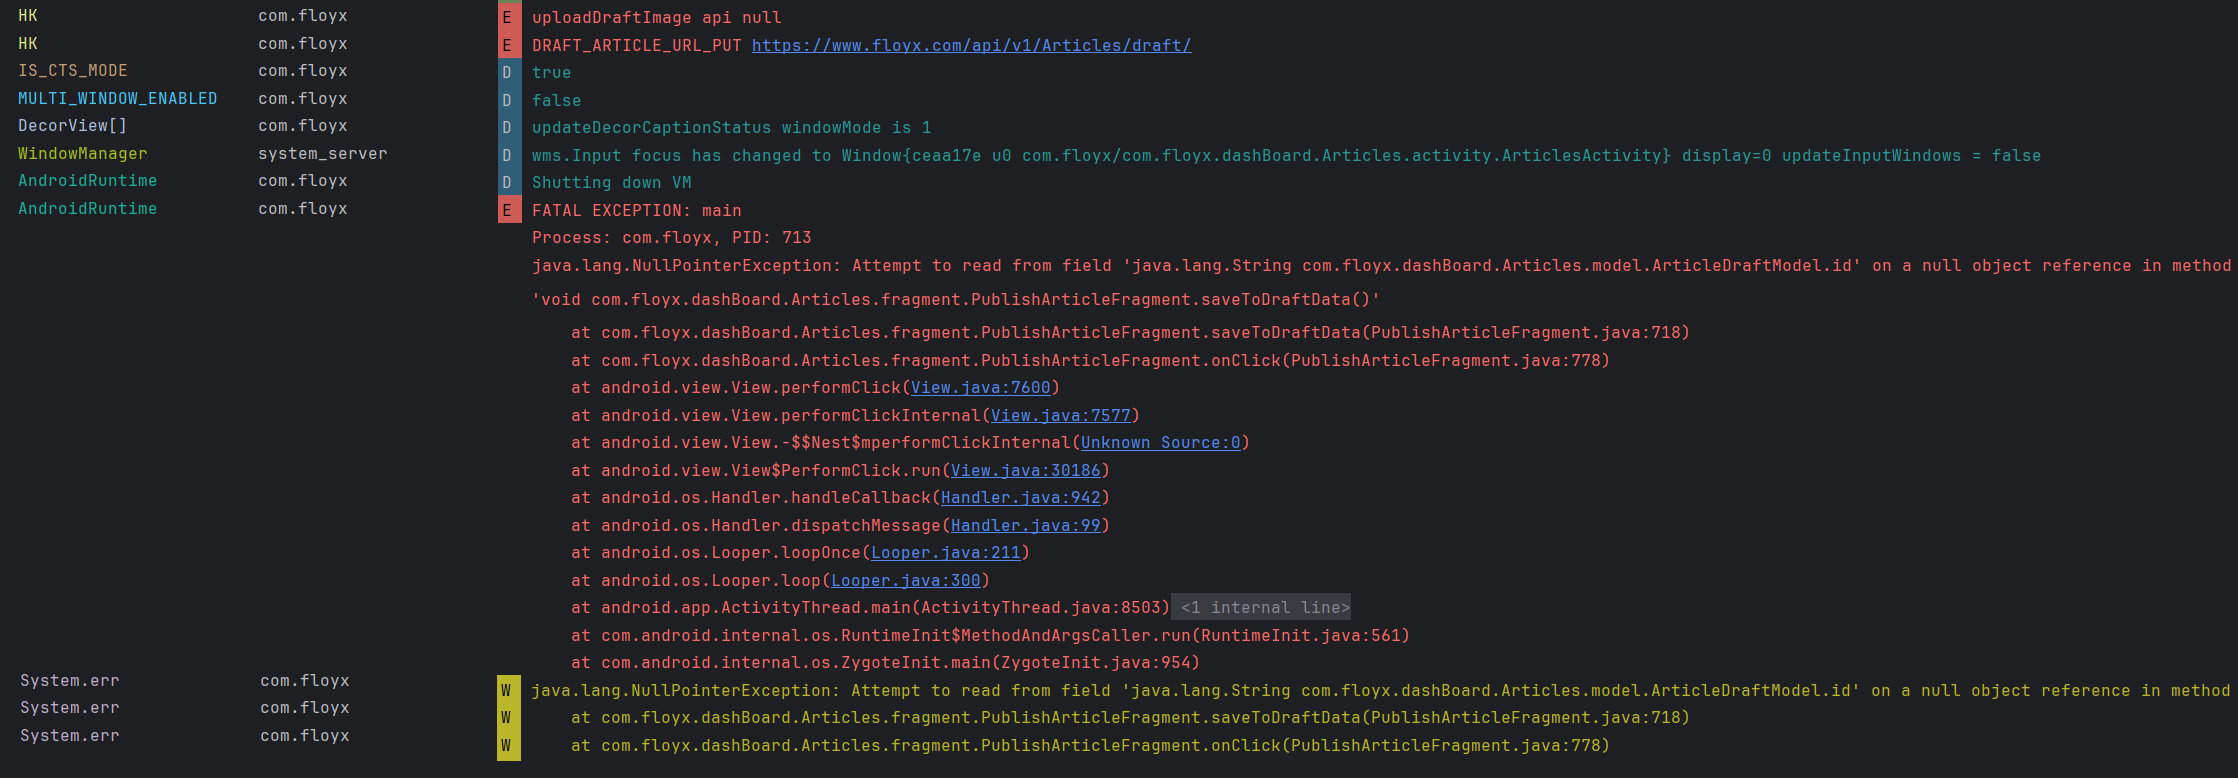Viewport: 2238px width, 778px height.
Task: Open the Looper.java:300 link
Action: tap(905, 581)
